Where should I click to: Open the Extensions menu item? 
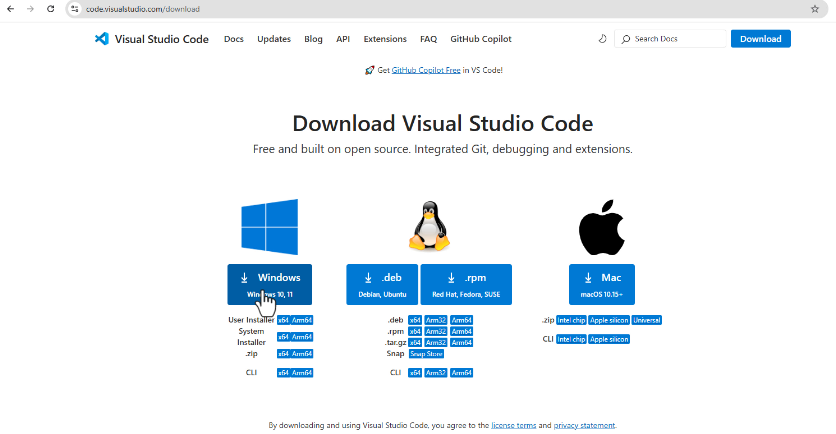point(385,39)
